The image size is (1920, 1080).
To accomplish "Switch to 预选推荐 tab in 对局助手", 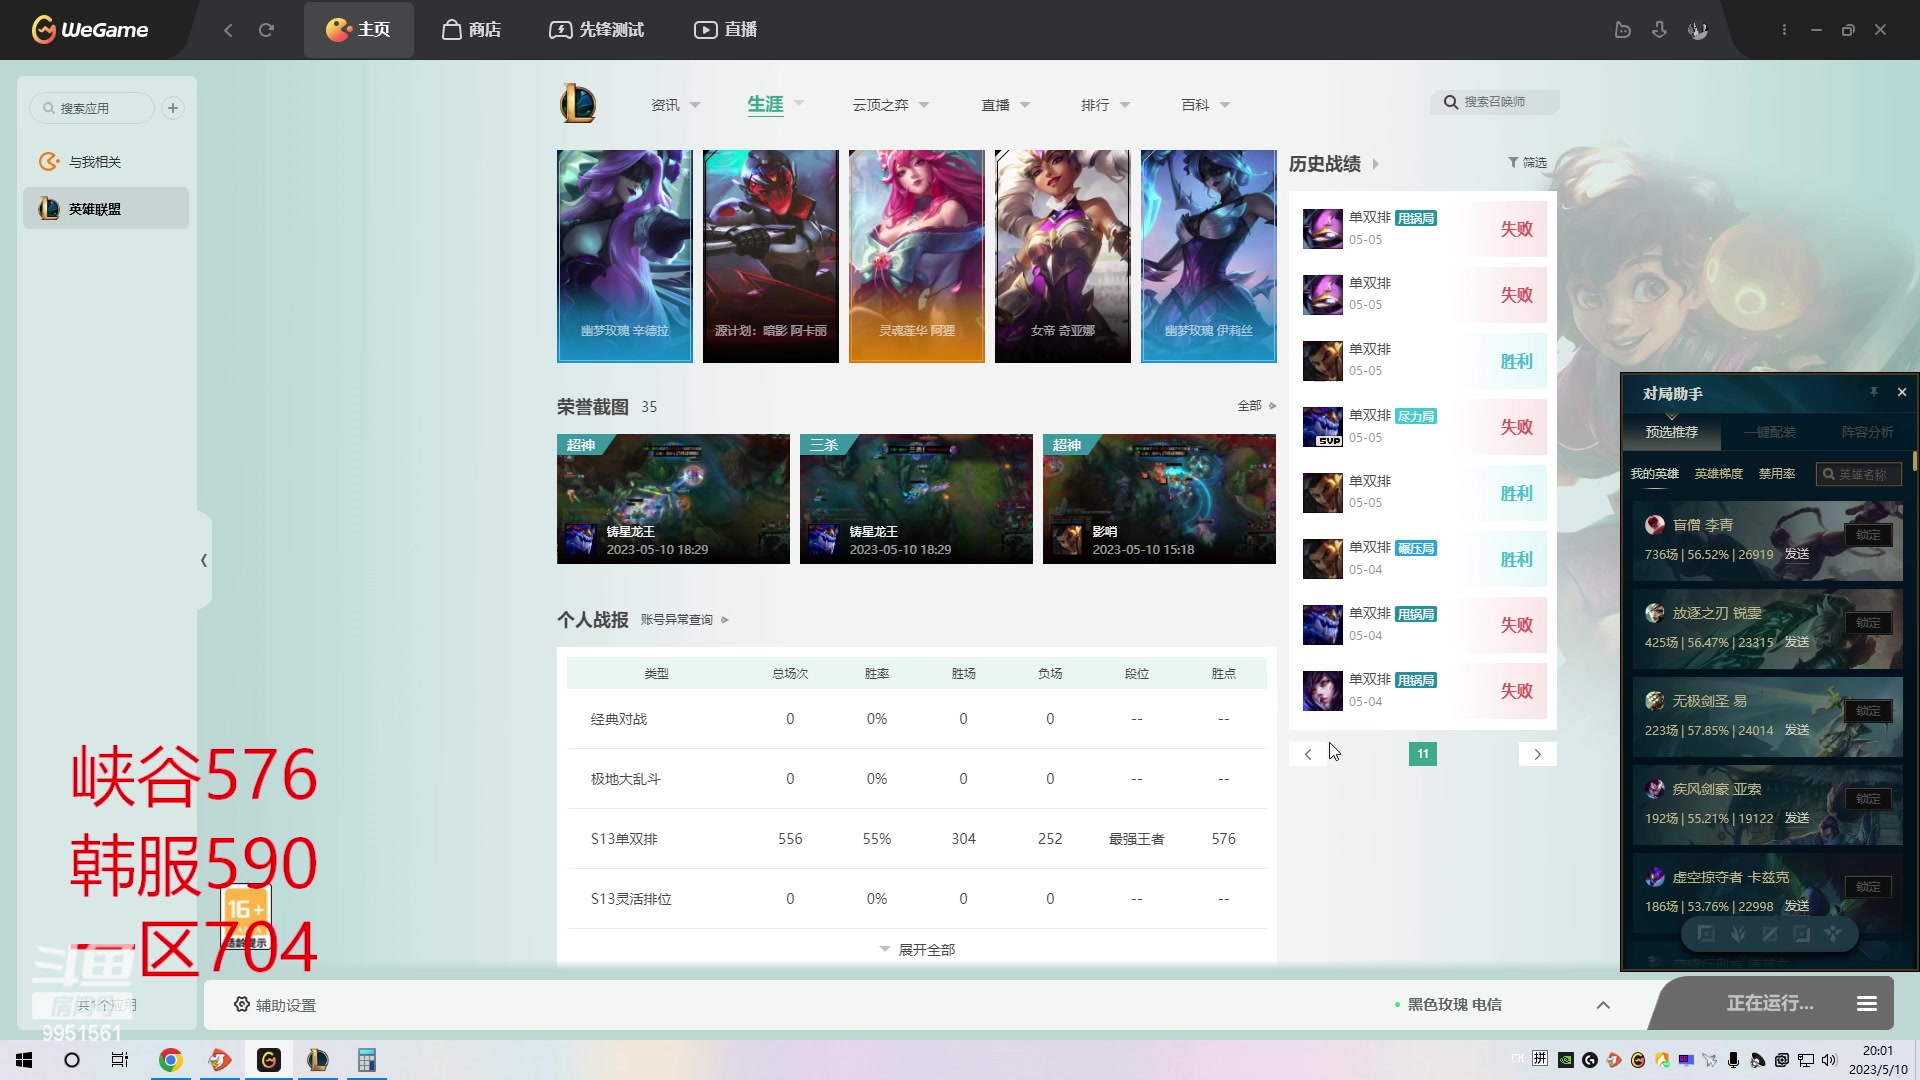I will 1671,432.
